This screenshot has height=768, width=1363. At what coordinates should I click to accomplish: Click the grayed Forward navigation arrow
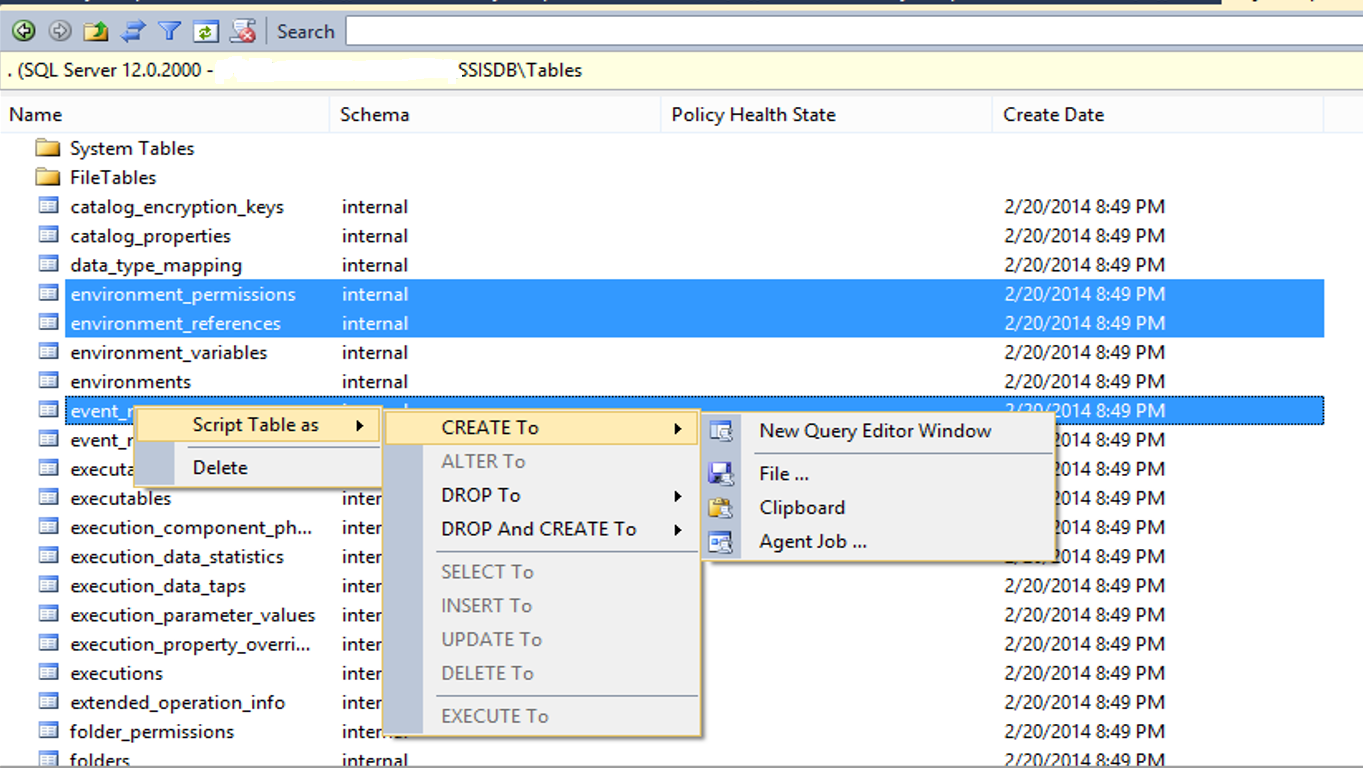coord(59,31)
